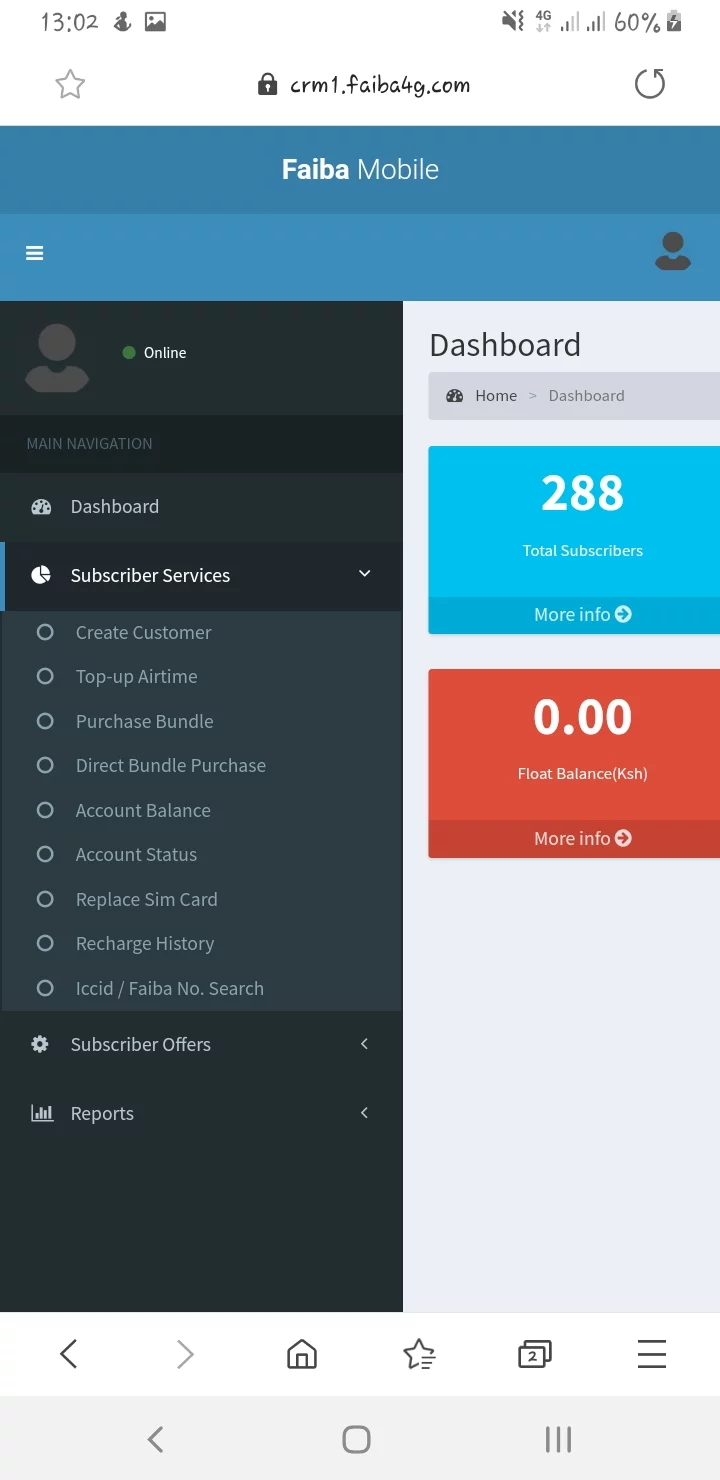720x1480 pixels.
Task: Open the user profile icon in header
Action: (x=673, y=251)
